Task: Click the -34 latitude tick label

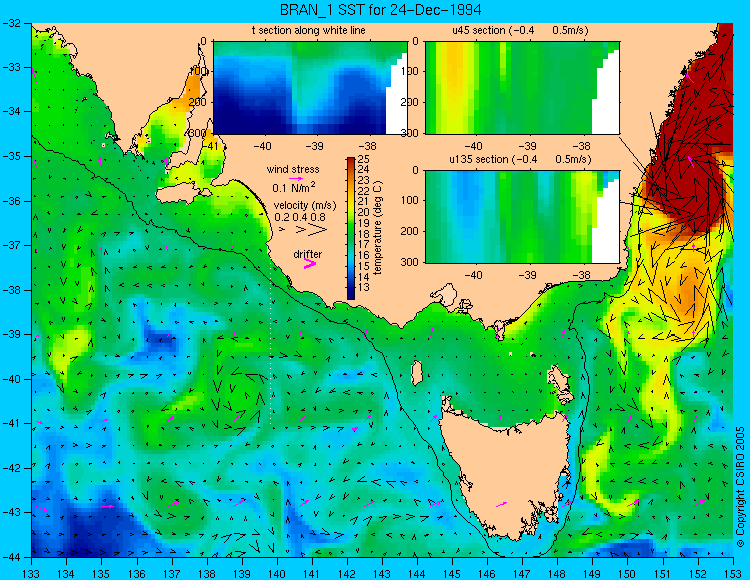Action: click(x=10, y=112)
